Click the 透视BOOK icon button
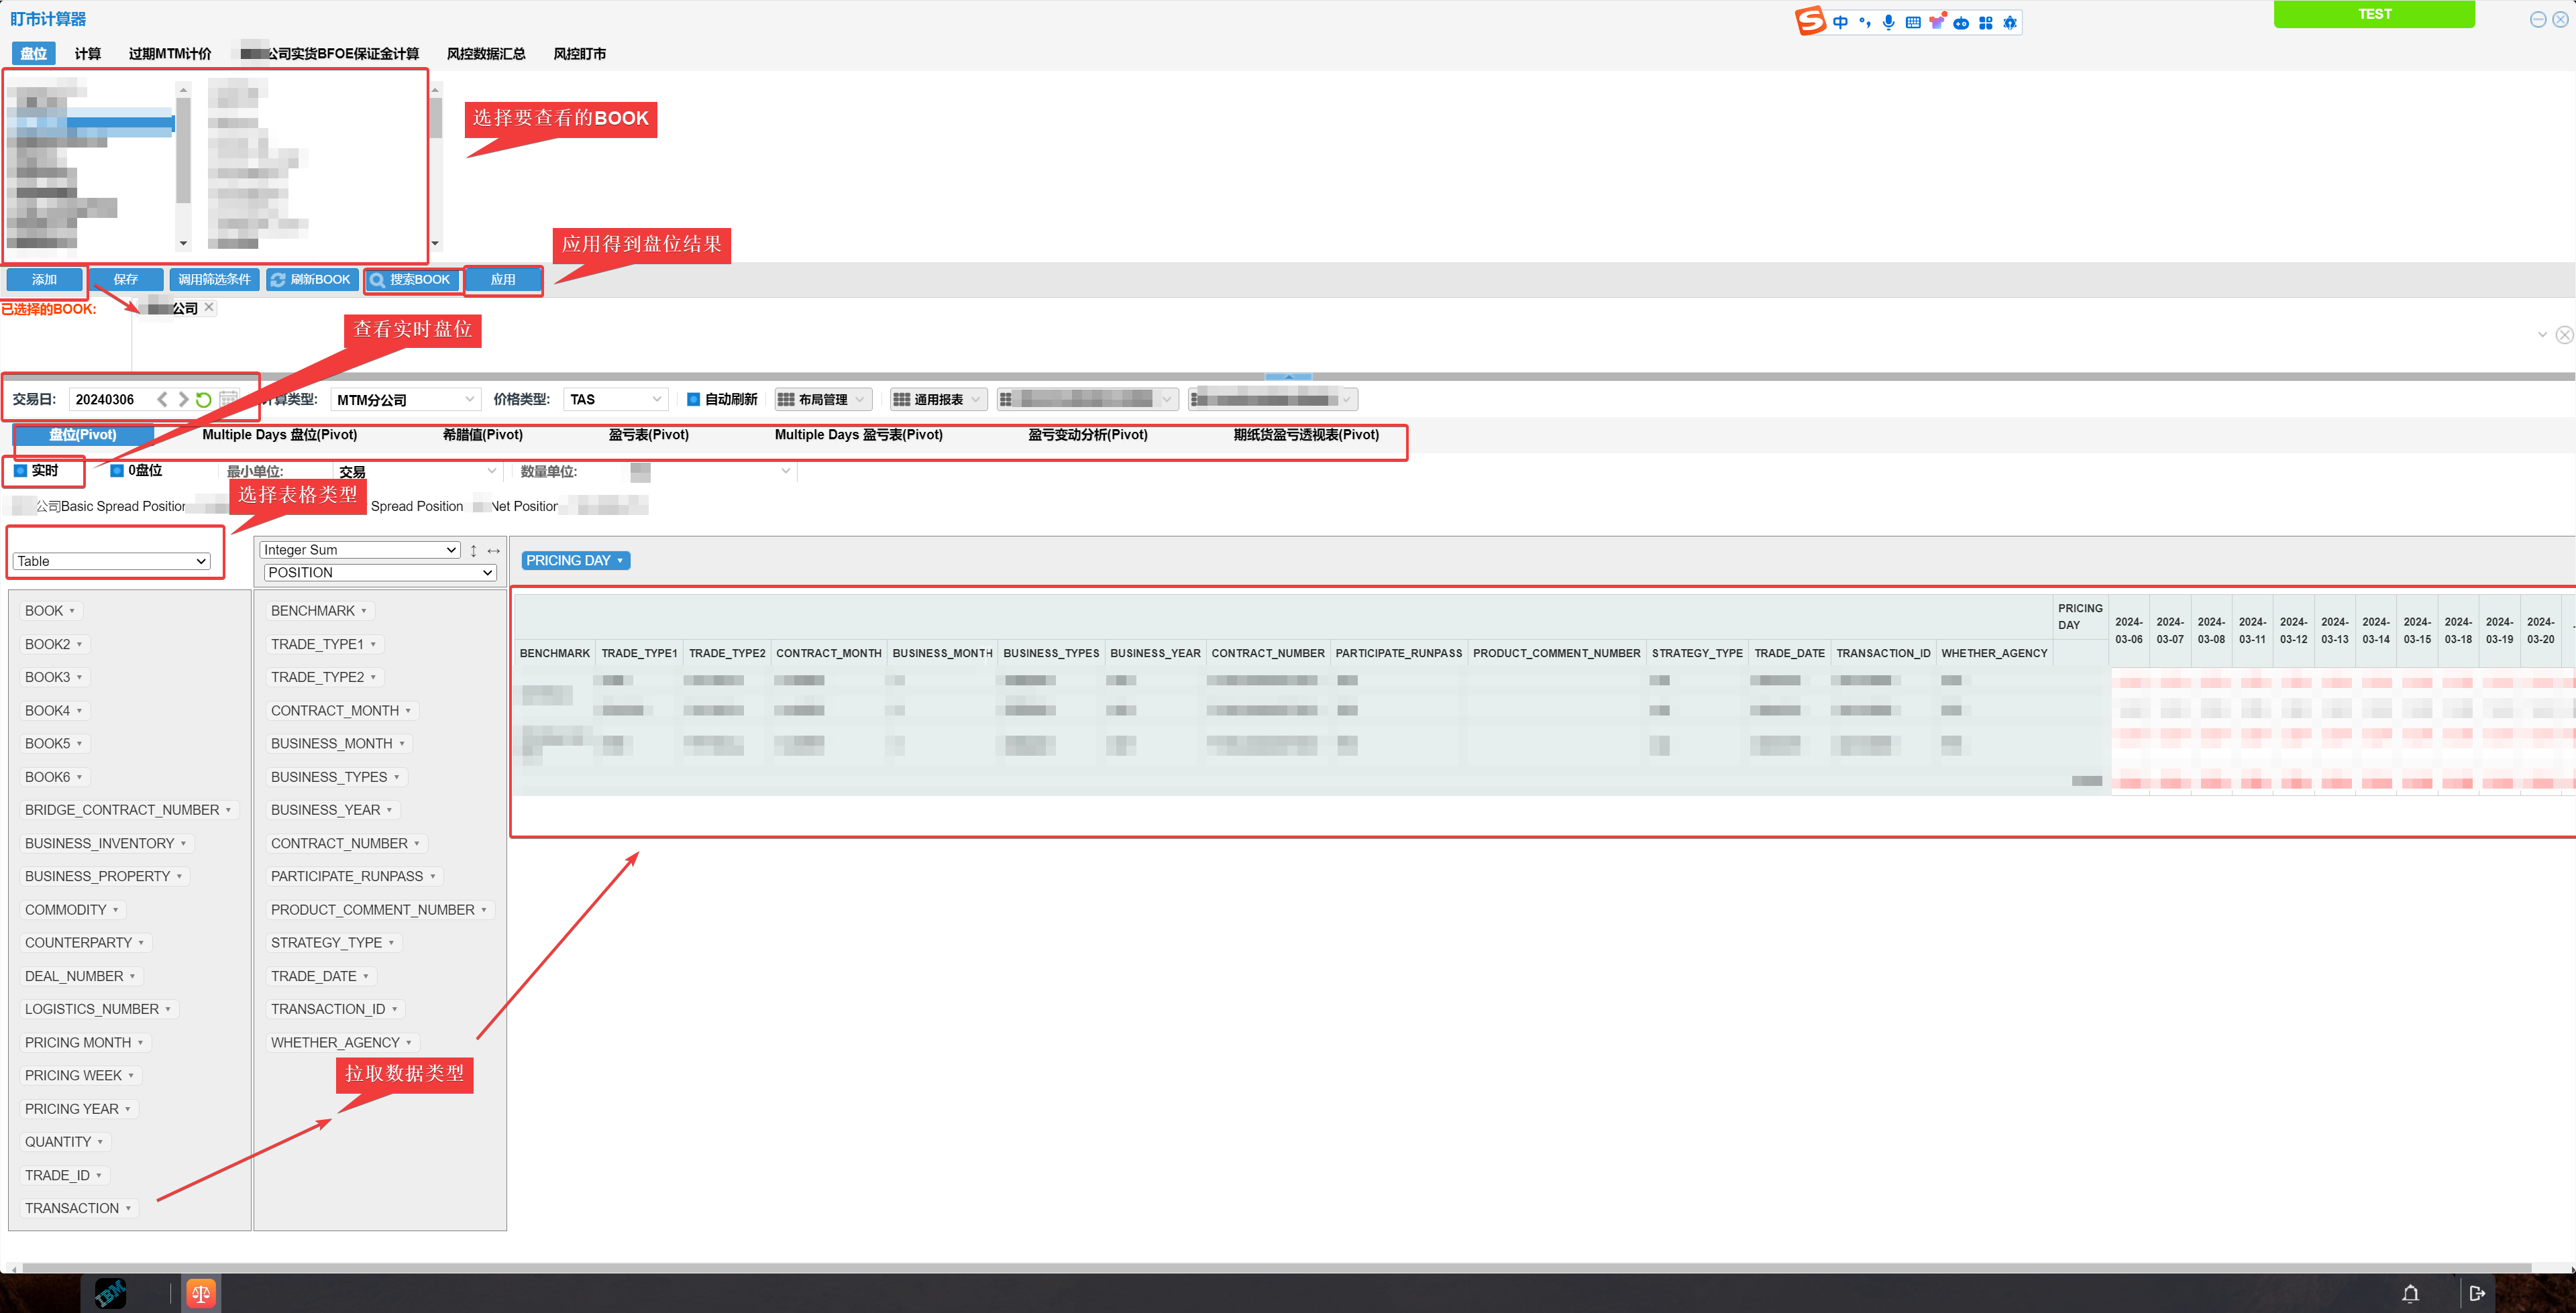The width and height of the screenshot is (2576, 1313). click(x=414, y=280)
